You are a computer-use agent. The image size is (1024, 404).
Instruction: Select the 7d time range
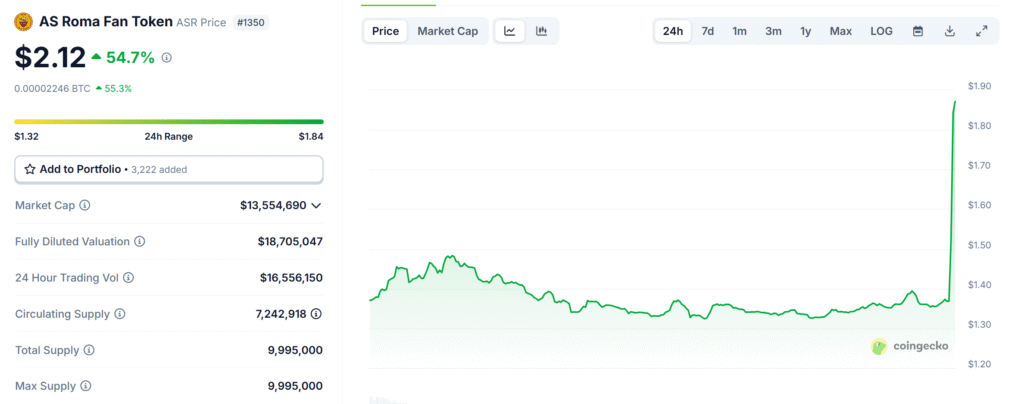(x=707, y=31)
